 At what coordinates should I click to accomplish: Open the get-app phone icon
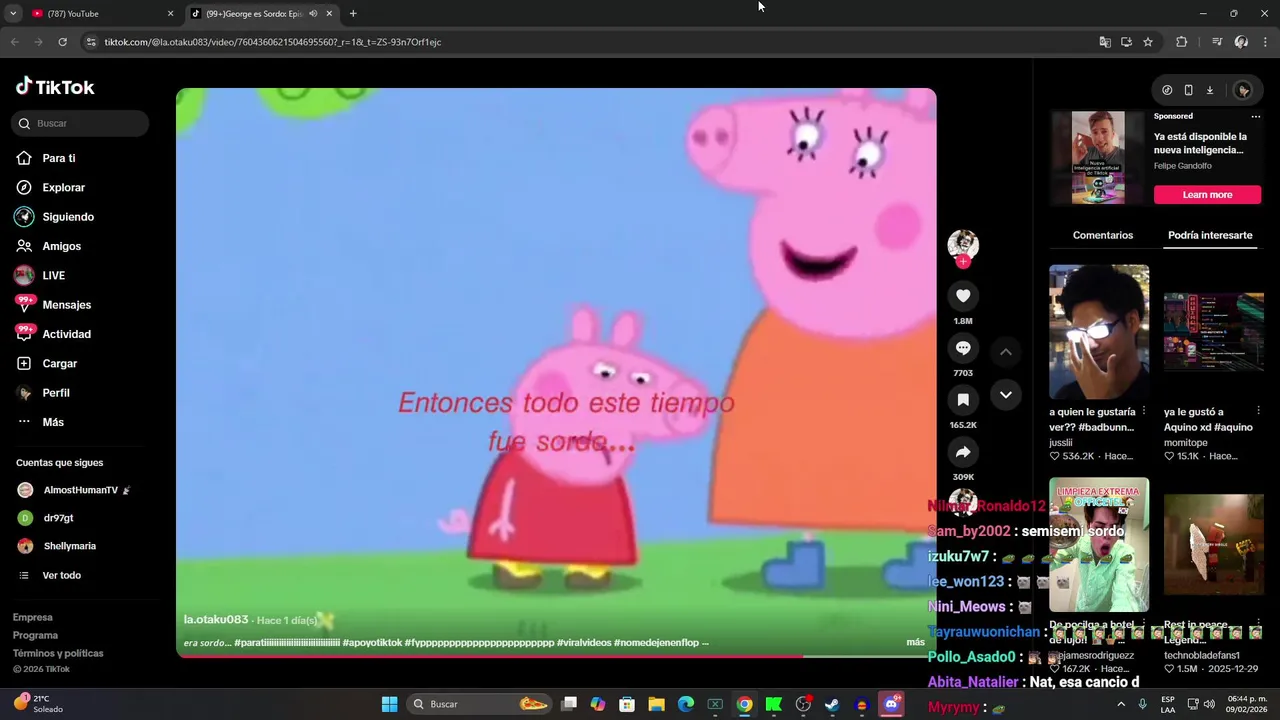(1188, 90)
